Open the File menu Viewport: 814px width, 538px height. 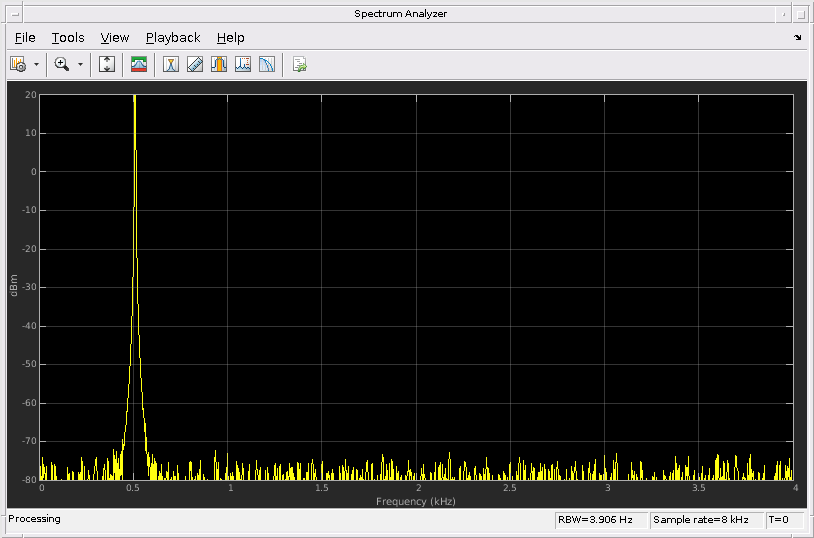coord(25,38)
